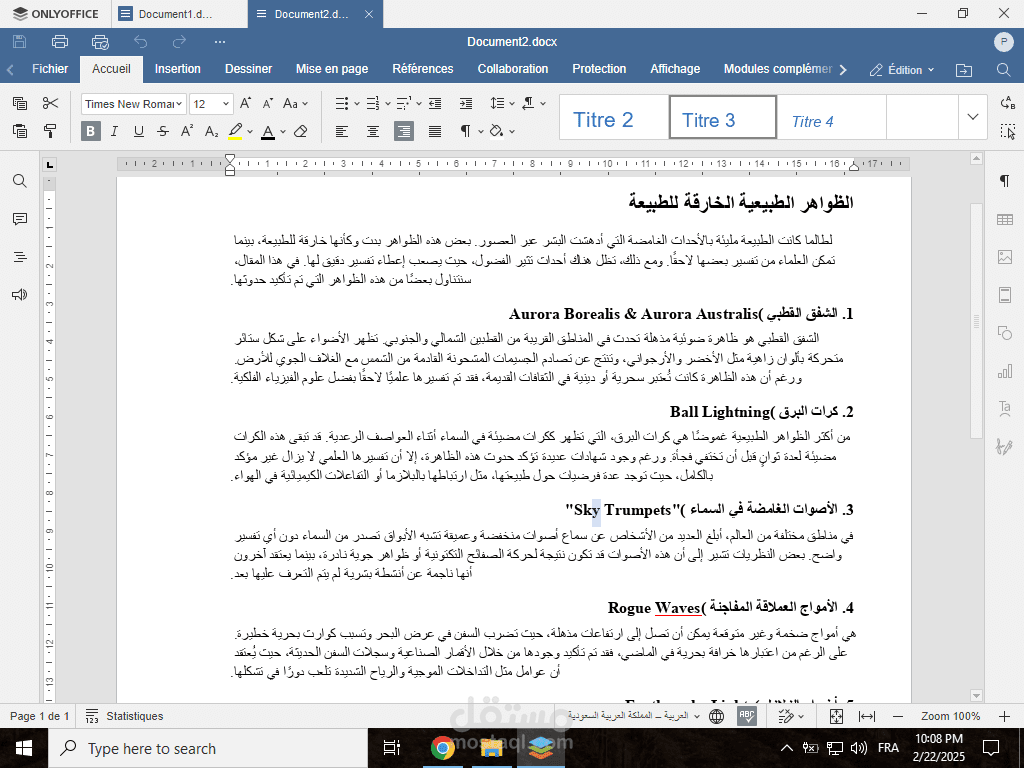
Task: Switch to the Insertion tab
Action: click(x=178, y=69)
